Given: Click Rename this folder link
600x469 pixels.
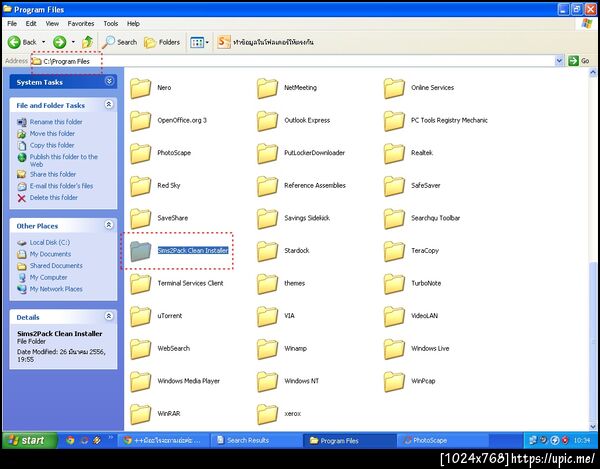Looking at the screenshot, I should click(x=56, y=122).
